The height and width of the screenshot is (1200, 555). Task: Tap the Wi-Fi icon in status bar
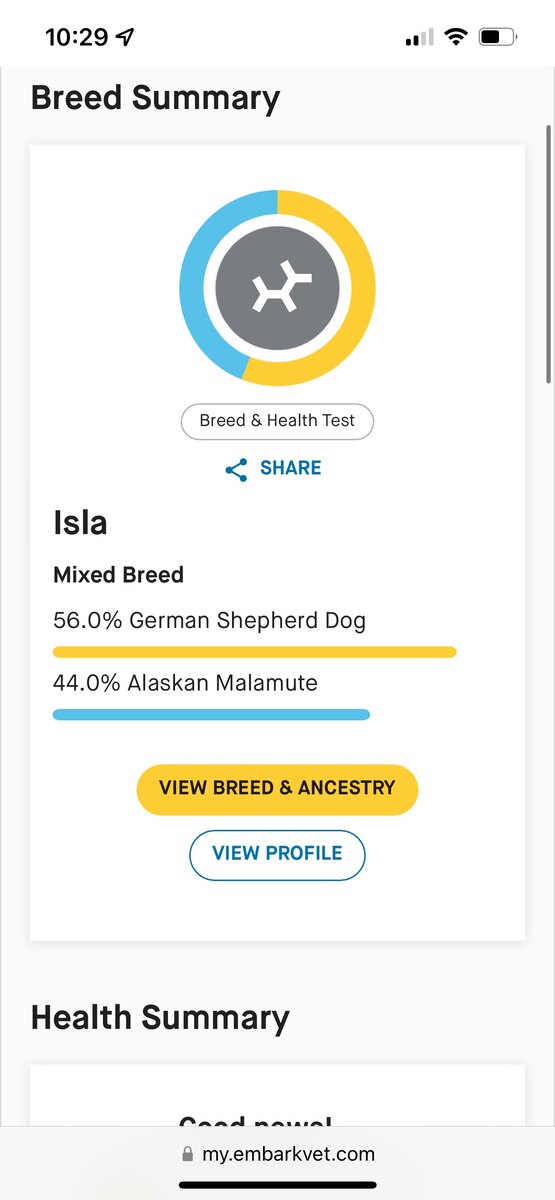pos(456,38)
